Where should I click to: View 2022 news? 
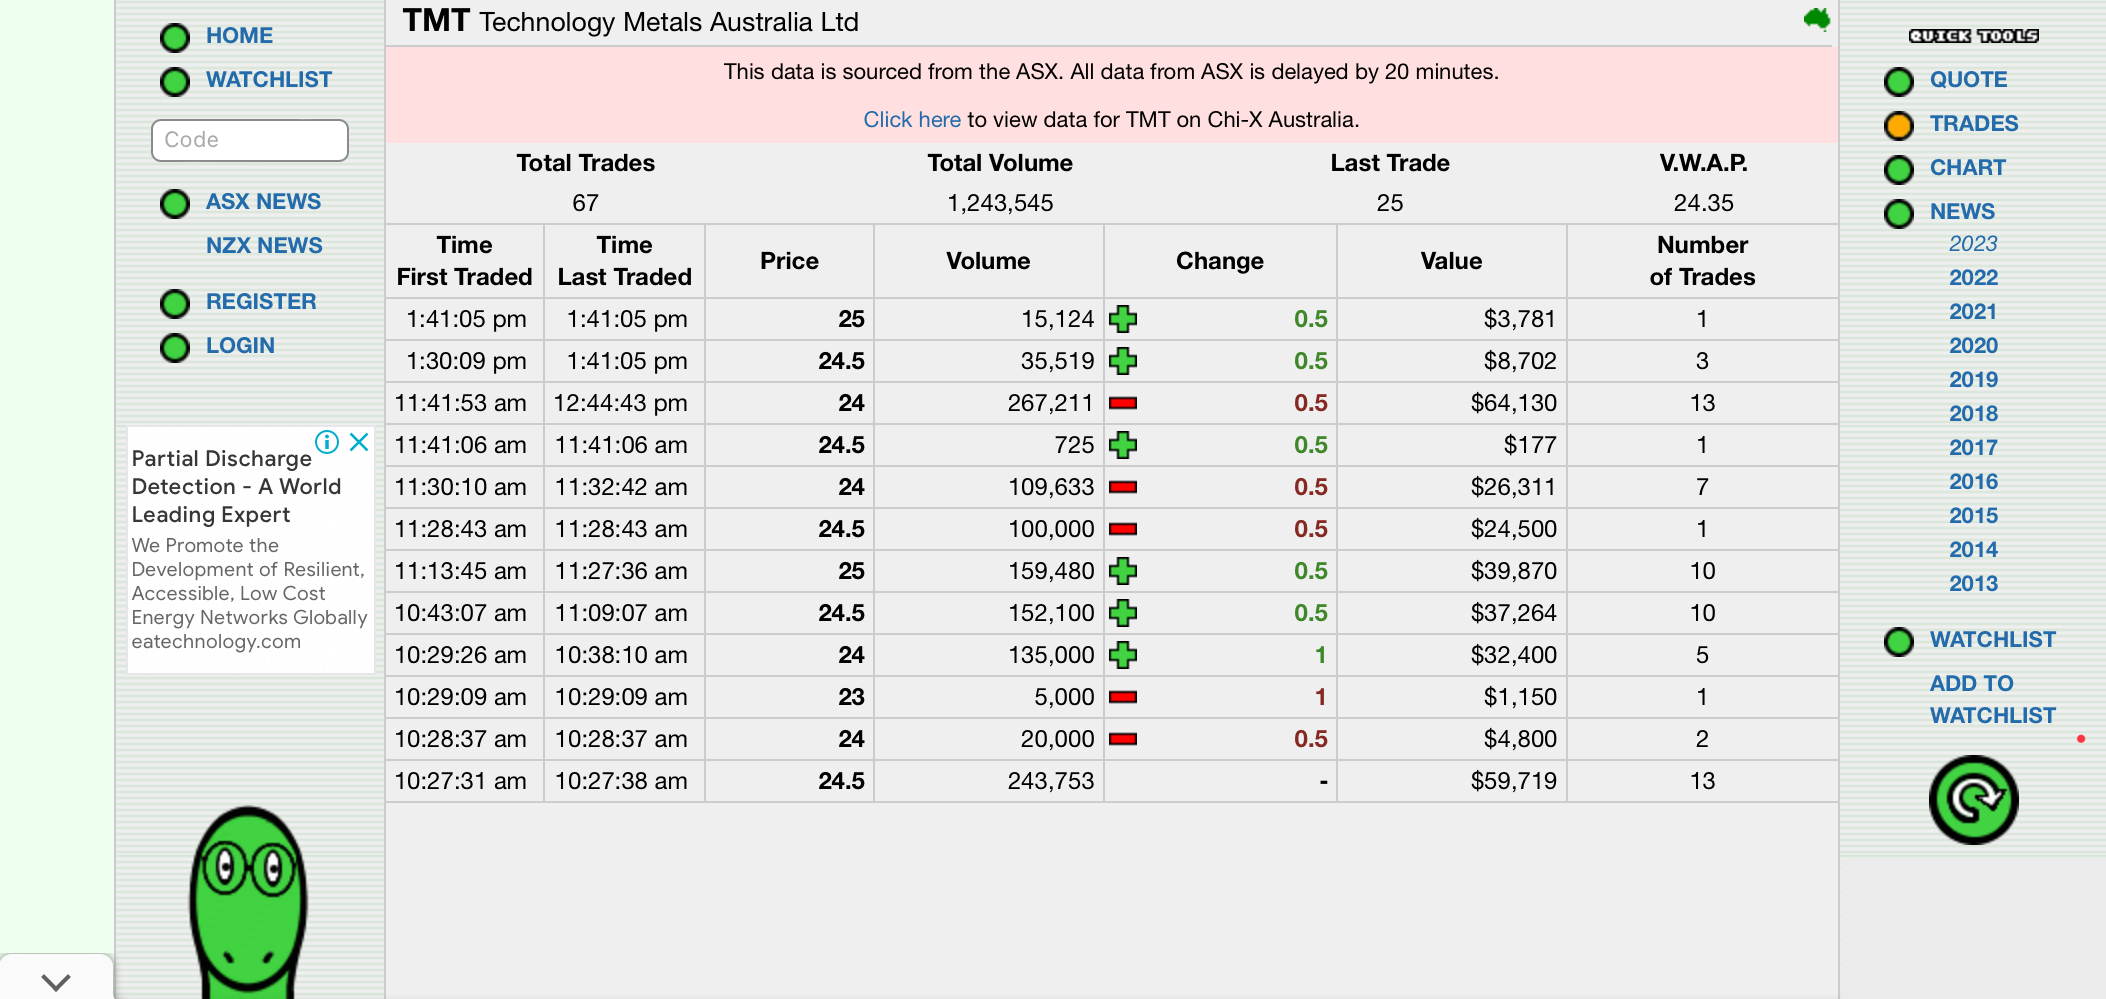[x=1973, y=278]
